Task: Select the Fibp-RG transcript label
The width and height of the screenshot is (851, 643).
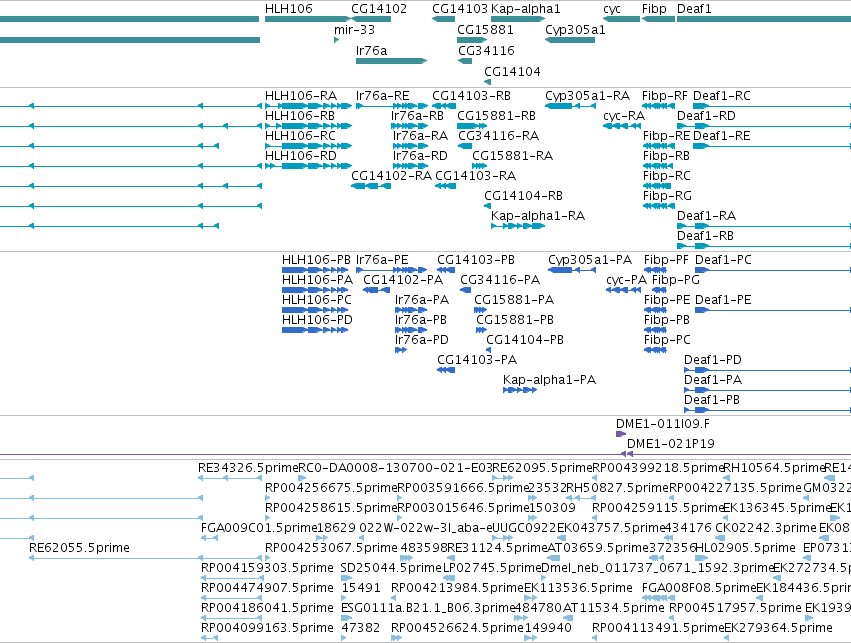Action: click(668, 196)
